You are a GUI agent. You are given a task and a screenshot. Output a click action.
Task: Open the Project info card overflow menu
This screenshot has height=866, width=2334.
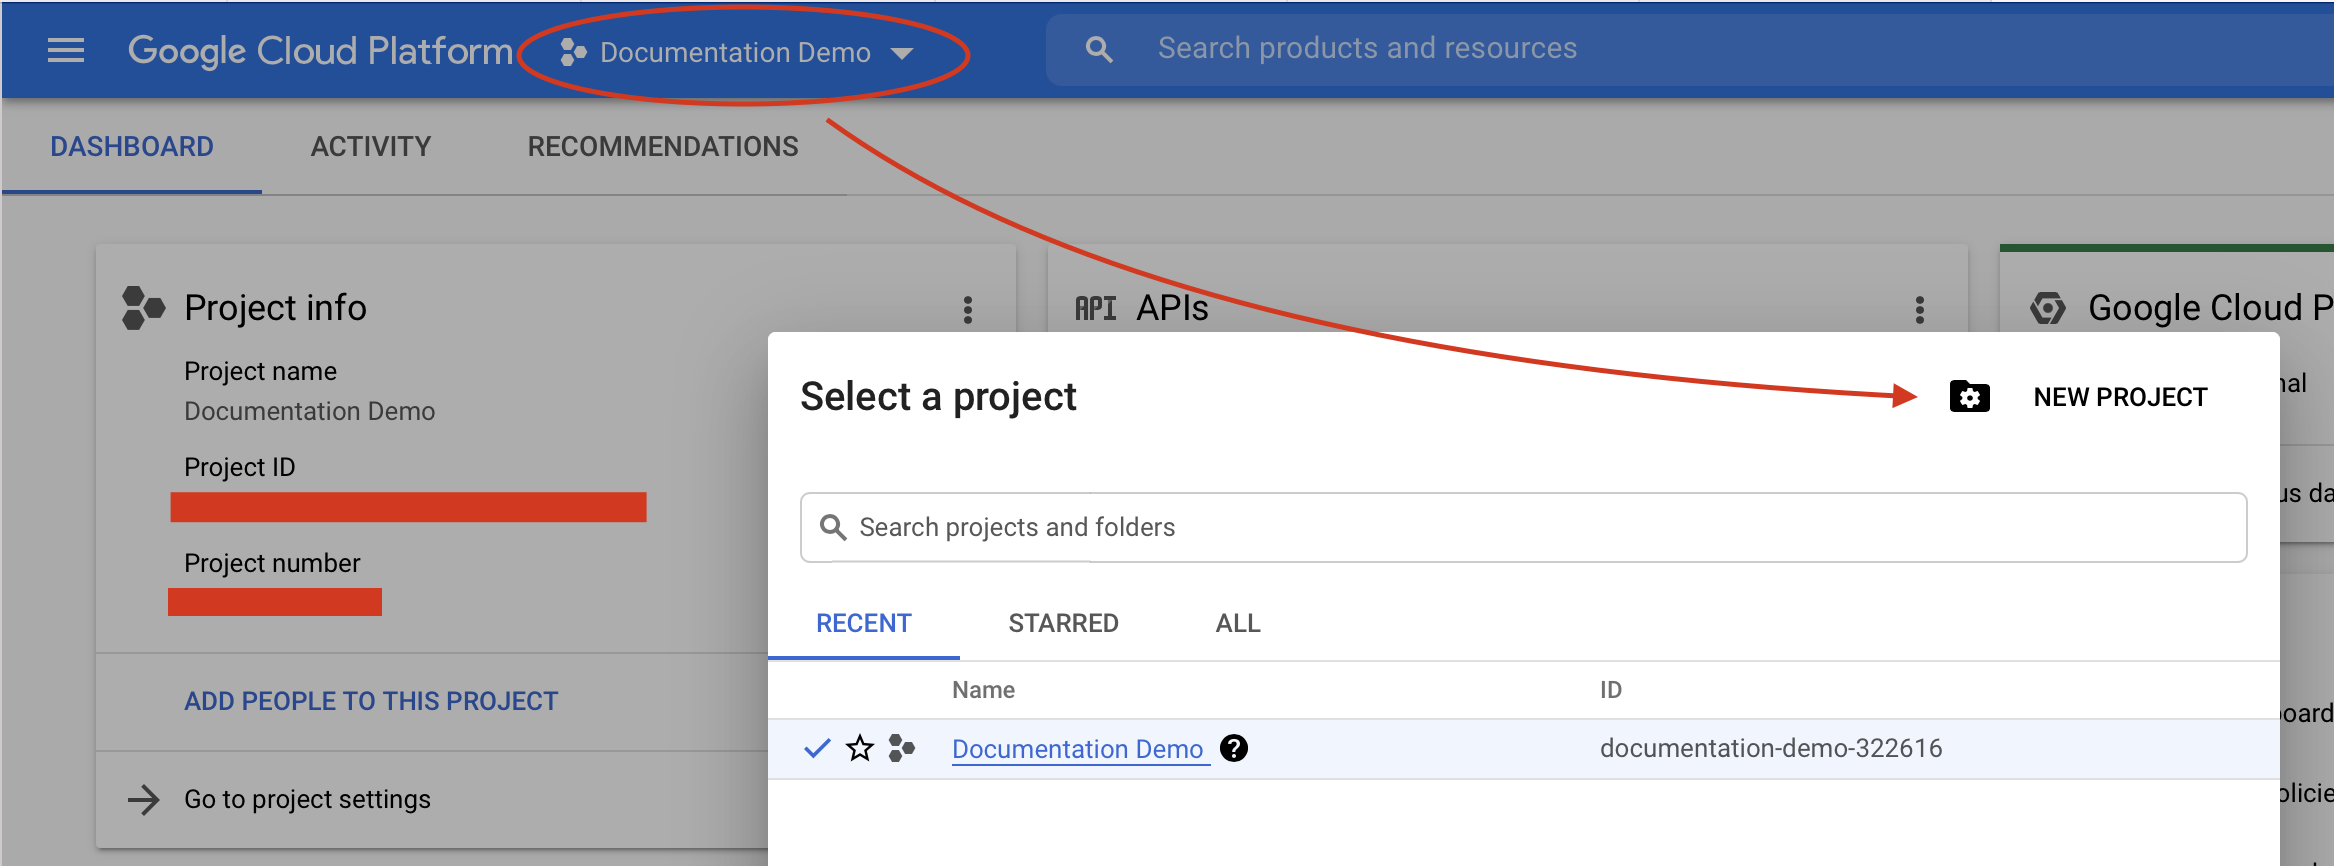click(x=967, y=309)
